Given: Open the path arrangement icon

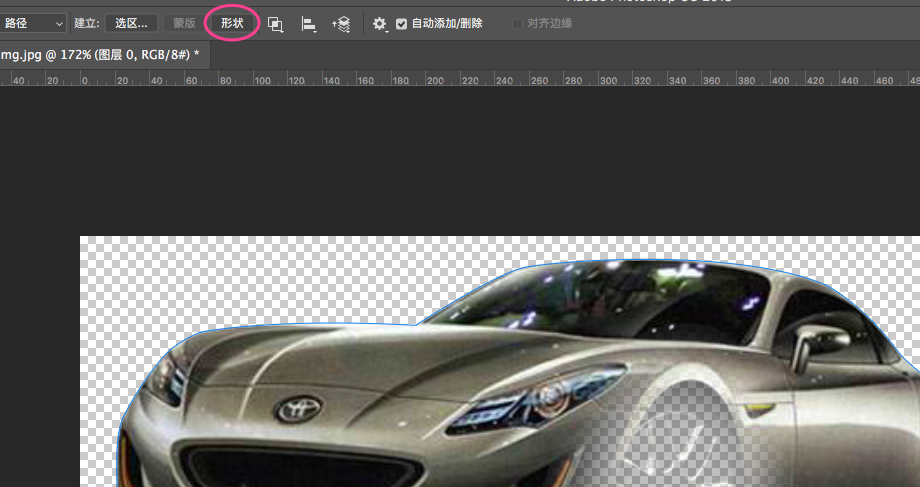Looking at the screenshot, I should point(341,24).
